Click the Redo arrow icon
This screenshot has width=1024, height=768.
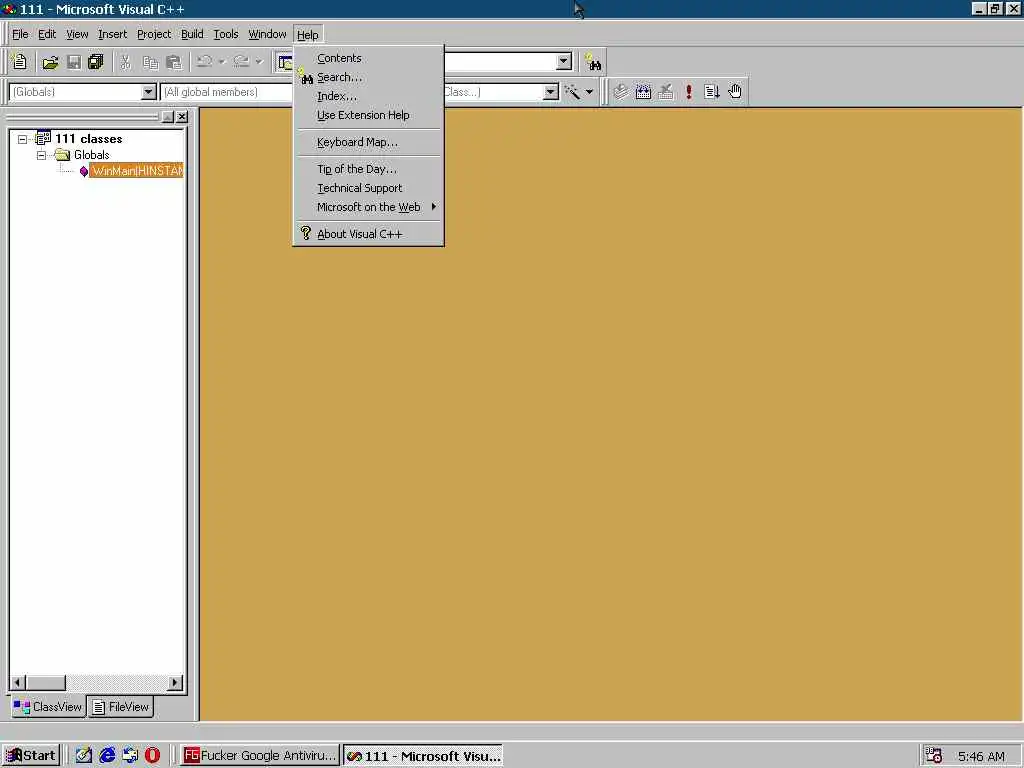coord(242,62)
